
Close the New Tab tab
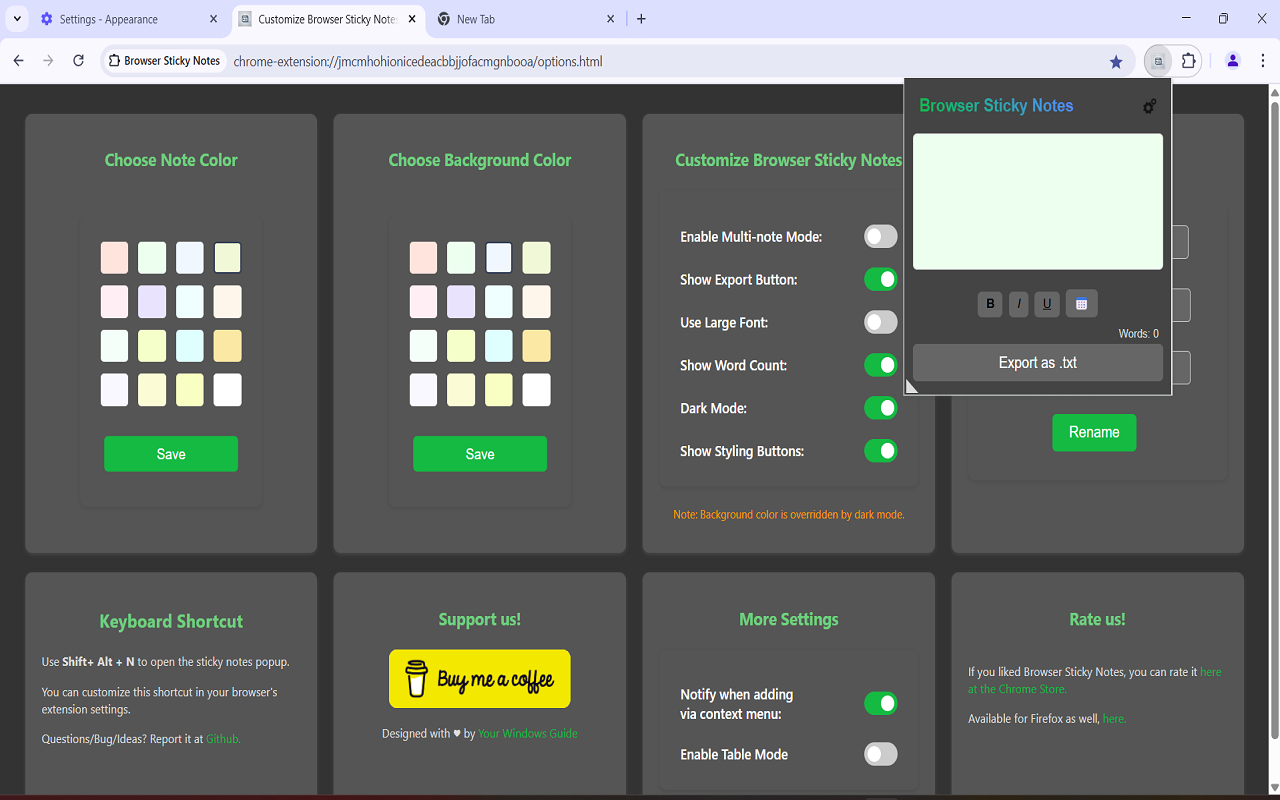pyautogui.click(x=610, y=19)
